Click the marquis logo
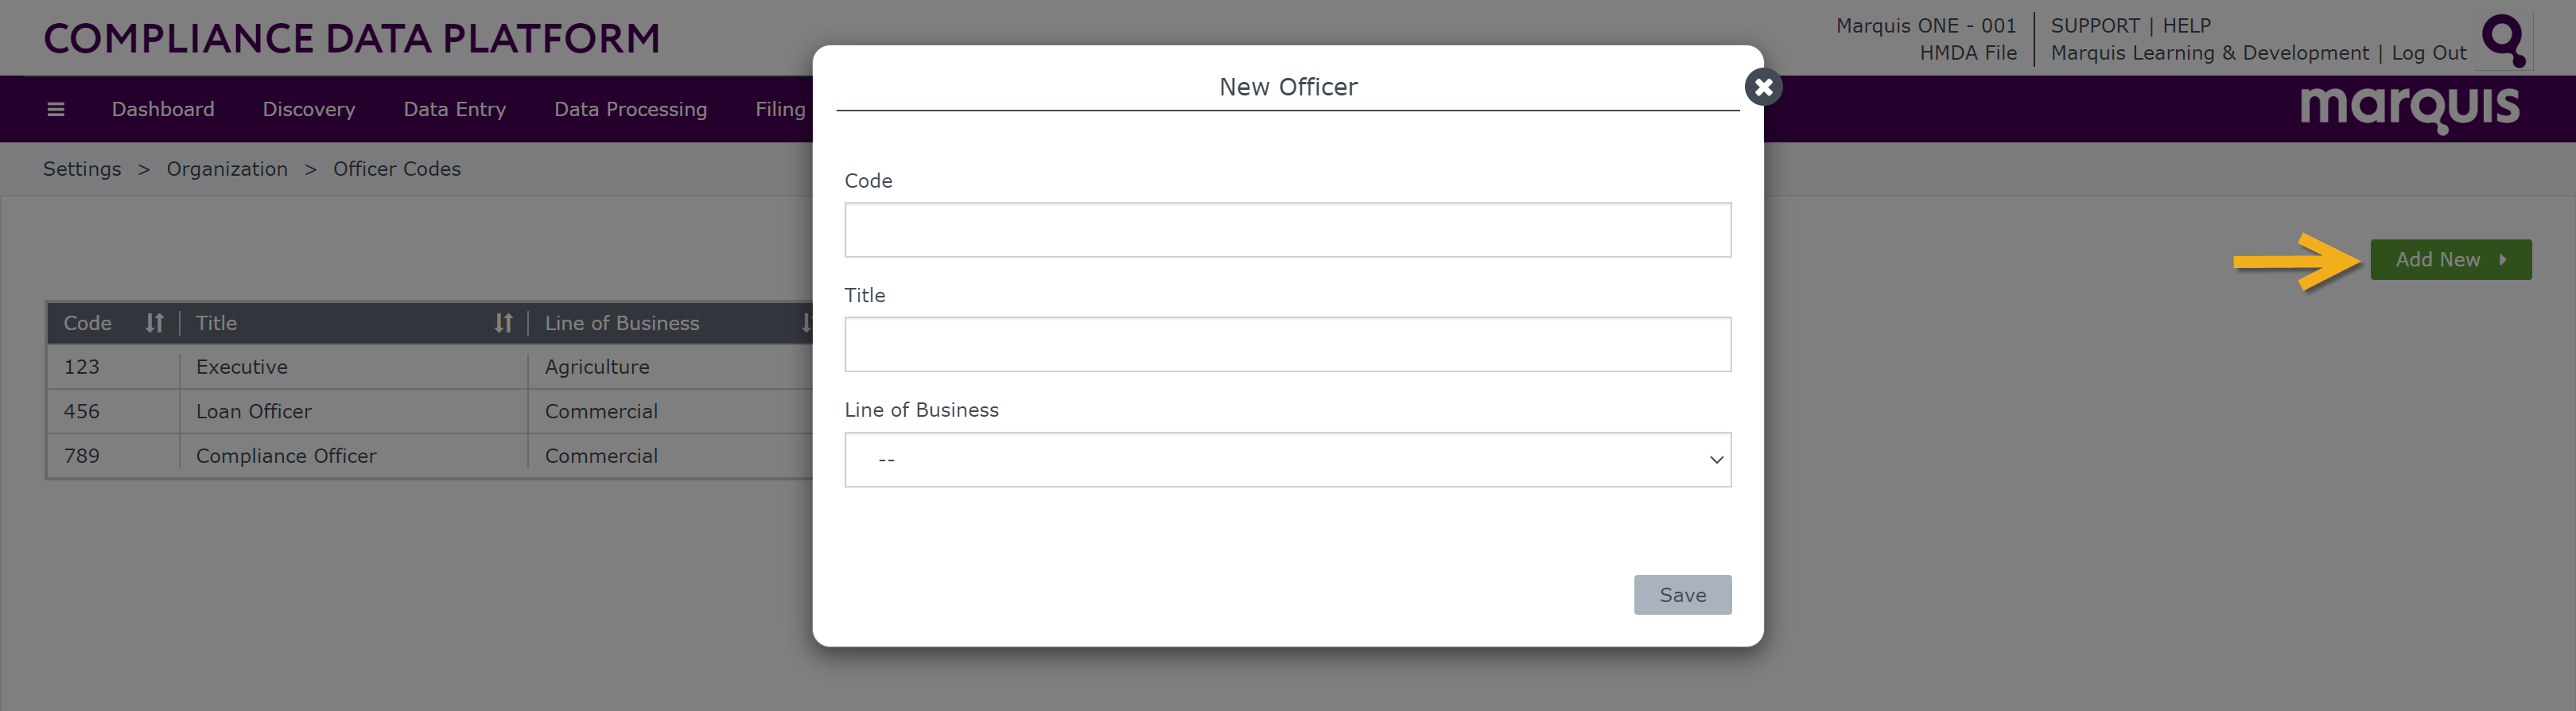Image resolution: width=2576 pixels, height=711 pixels. coord(2409,108)
